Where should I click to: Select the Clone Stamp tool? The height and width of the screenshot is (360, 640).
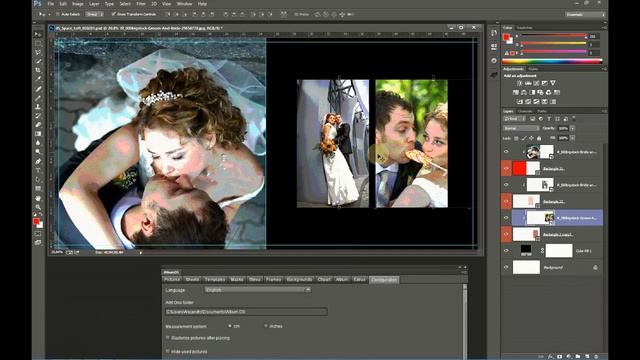point(38,107)
